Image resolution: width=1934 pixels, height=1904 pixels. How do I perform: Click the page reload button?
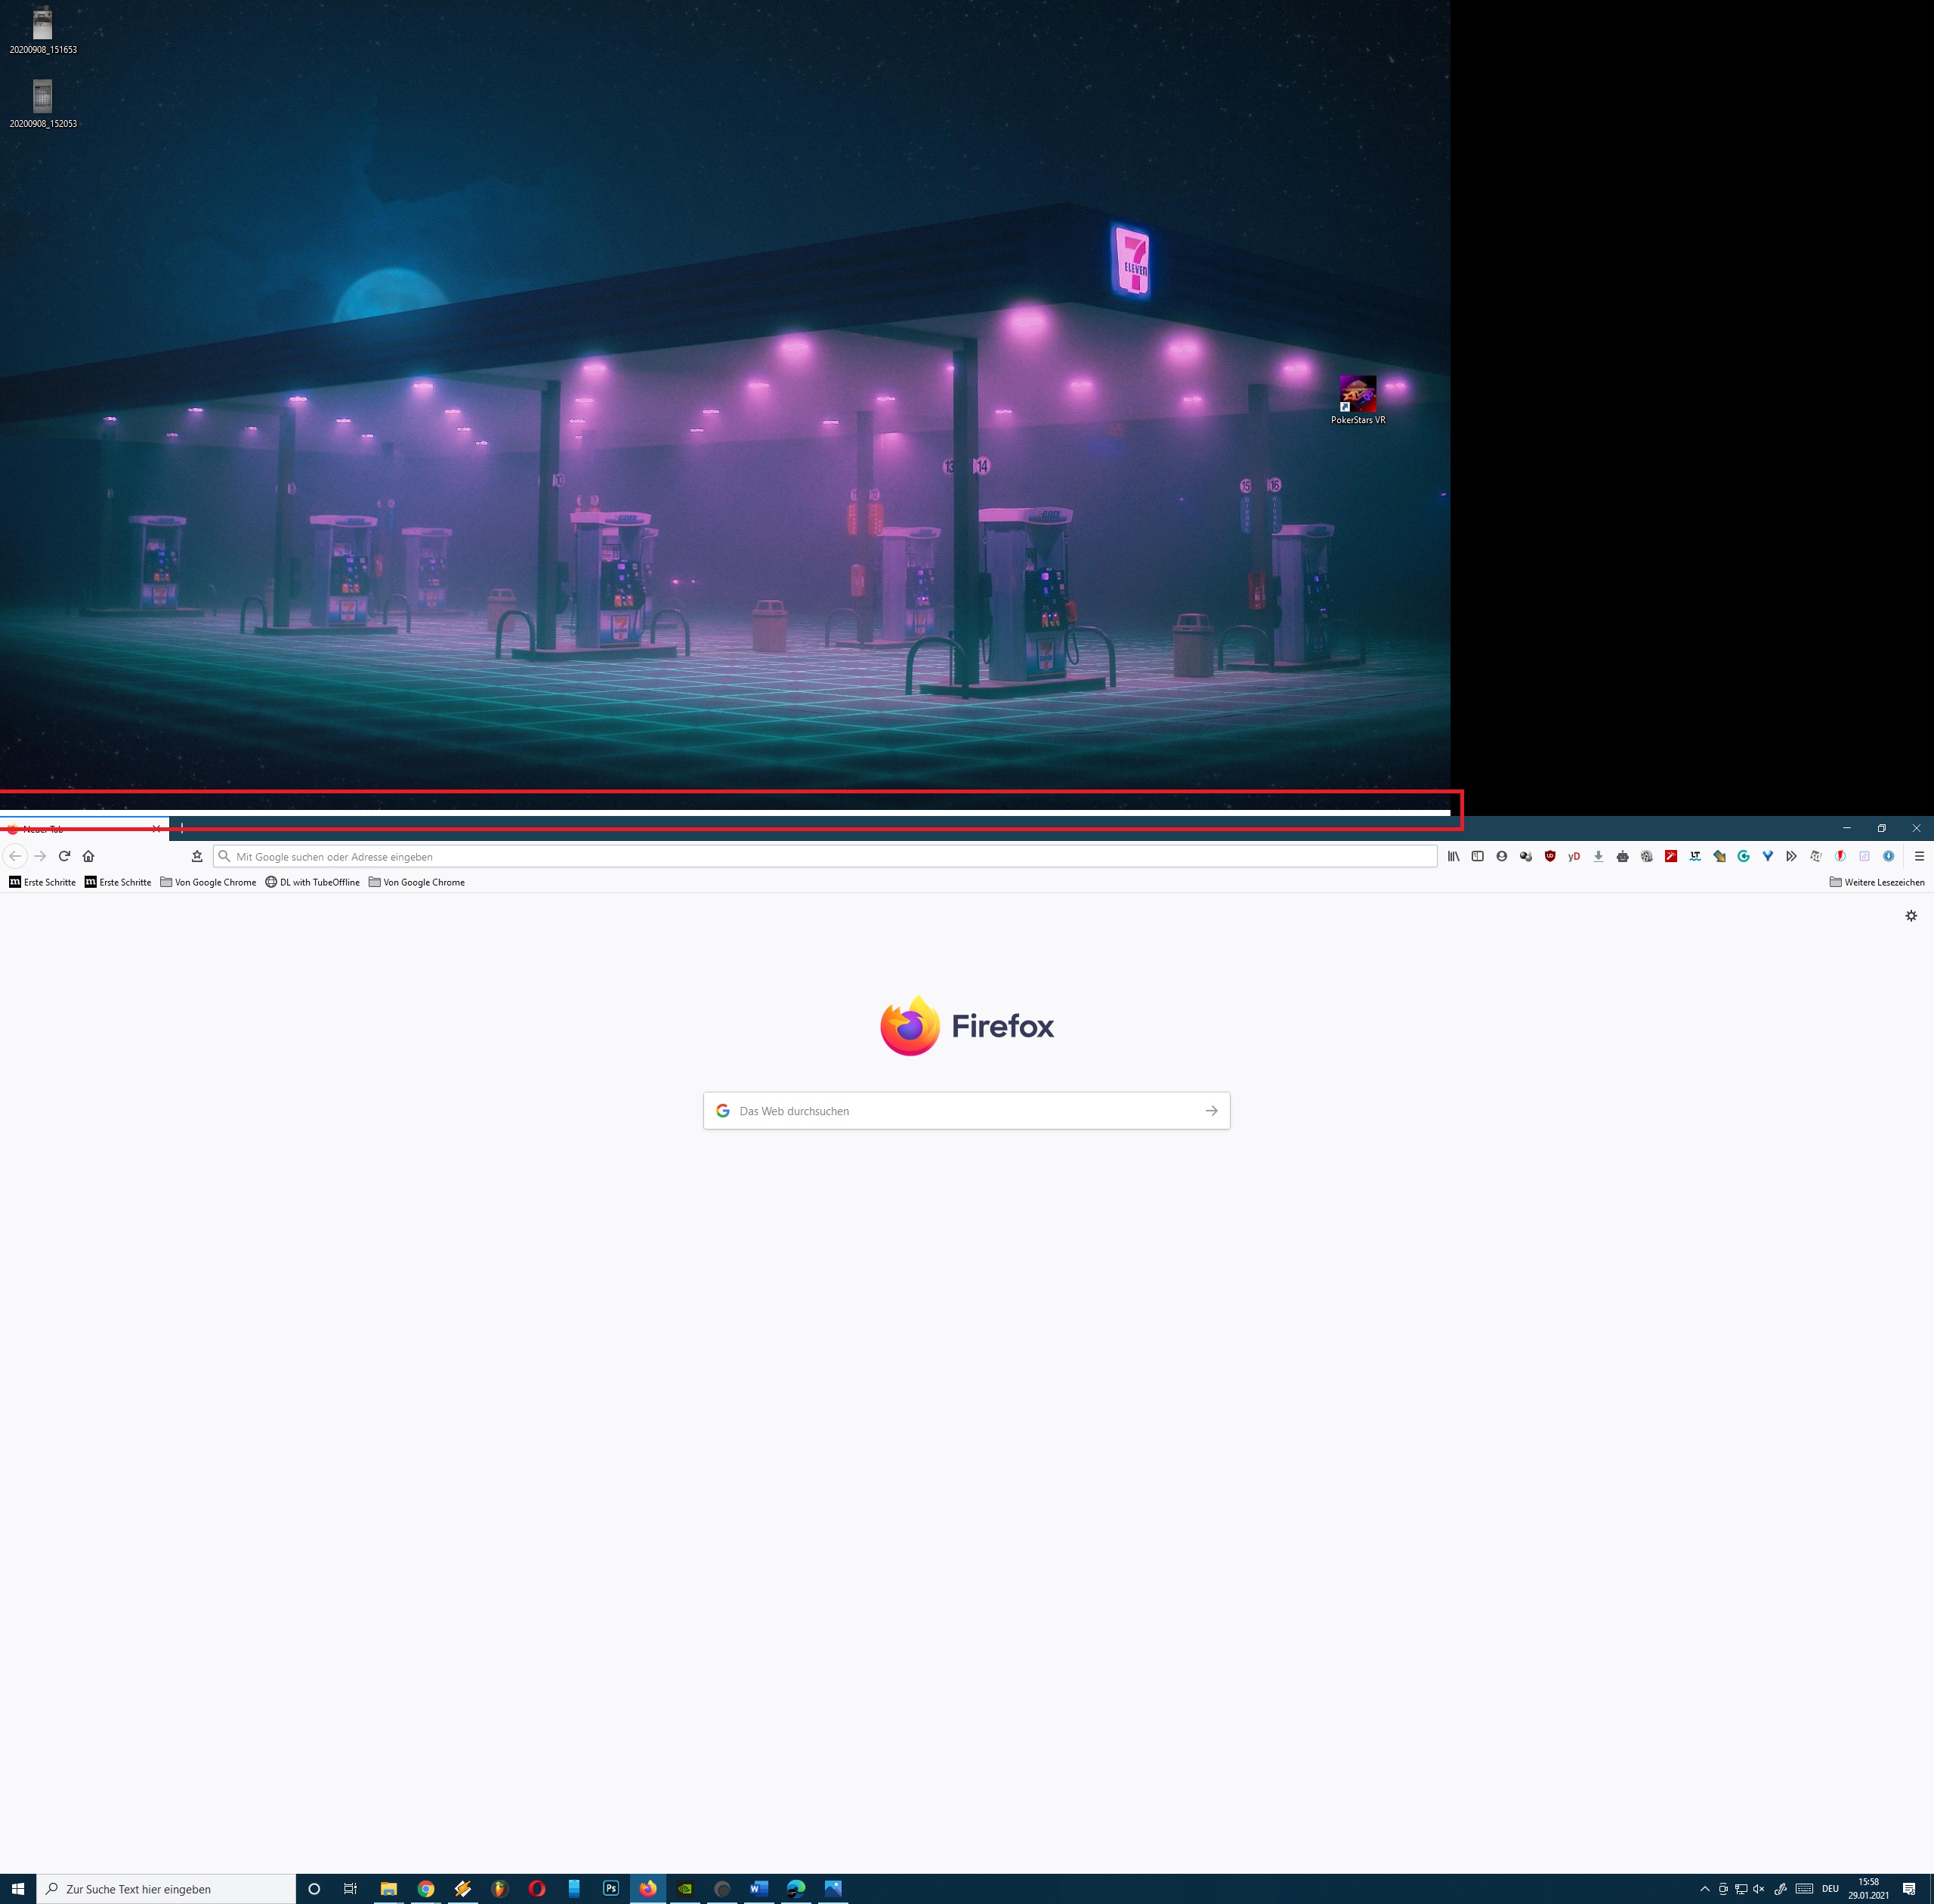tap(64, 856)
